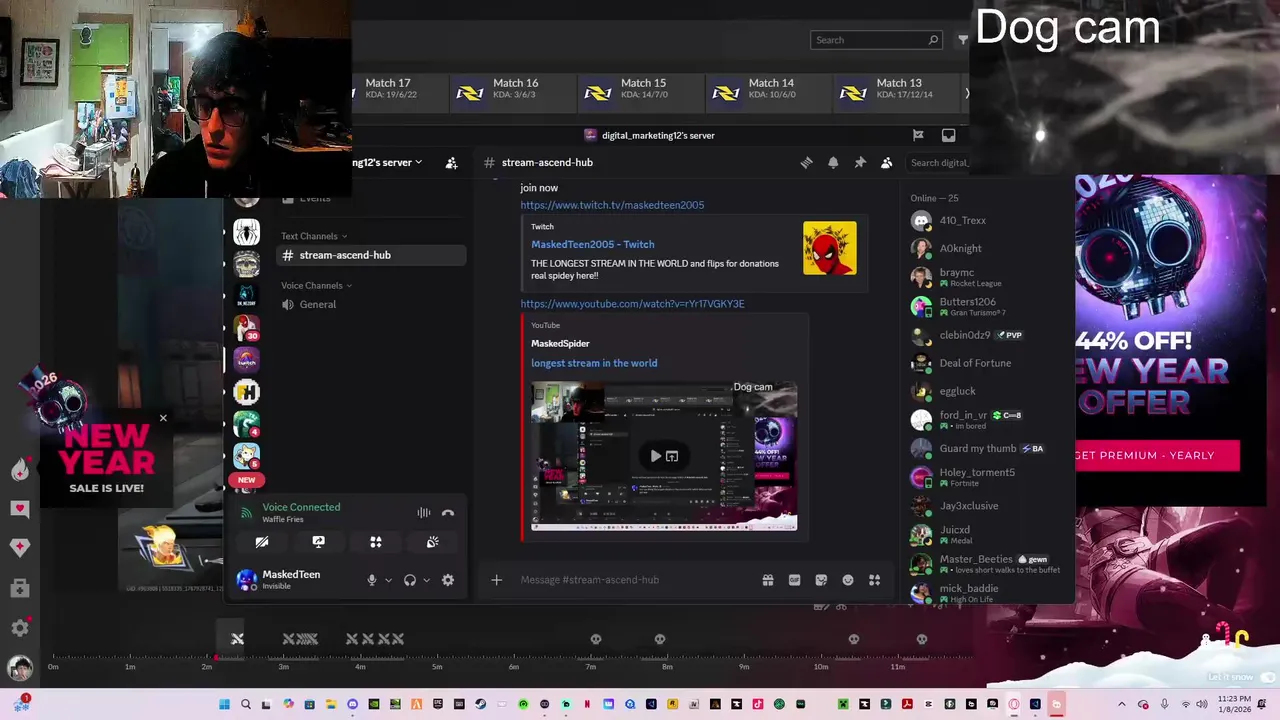Click the filter icon beside top Search field
This screenshot has height=720, width=1280.
click(963, 40)
